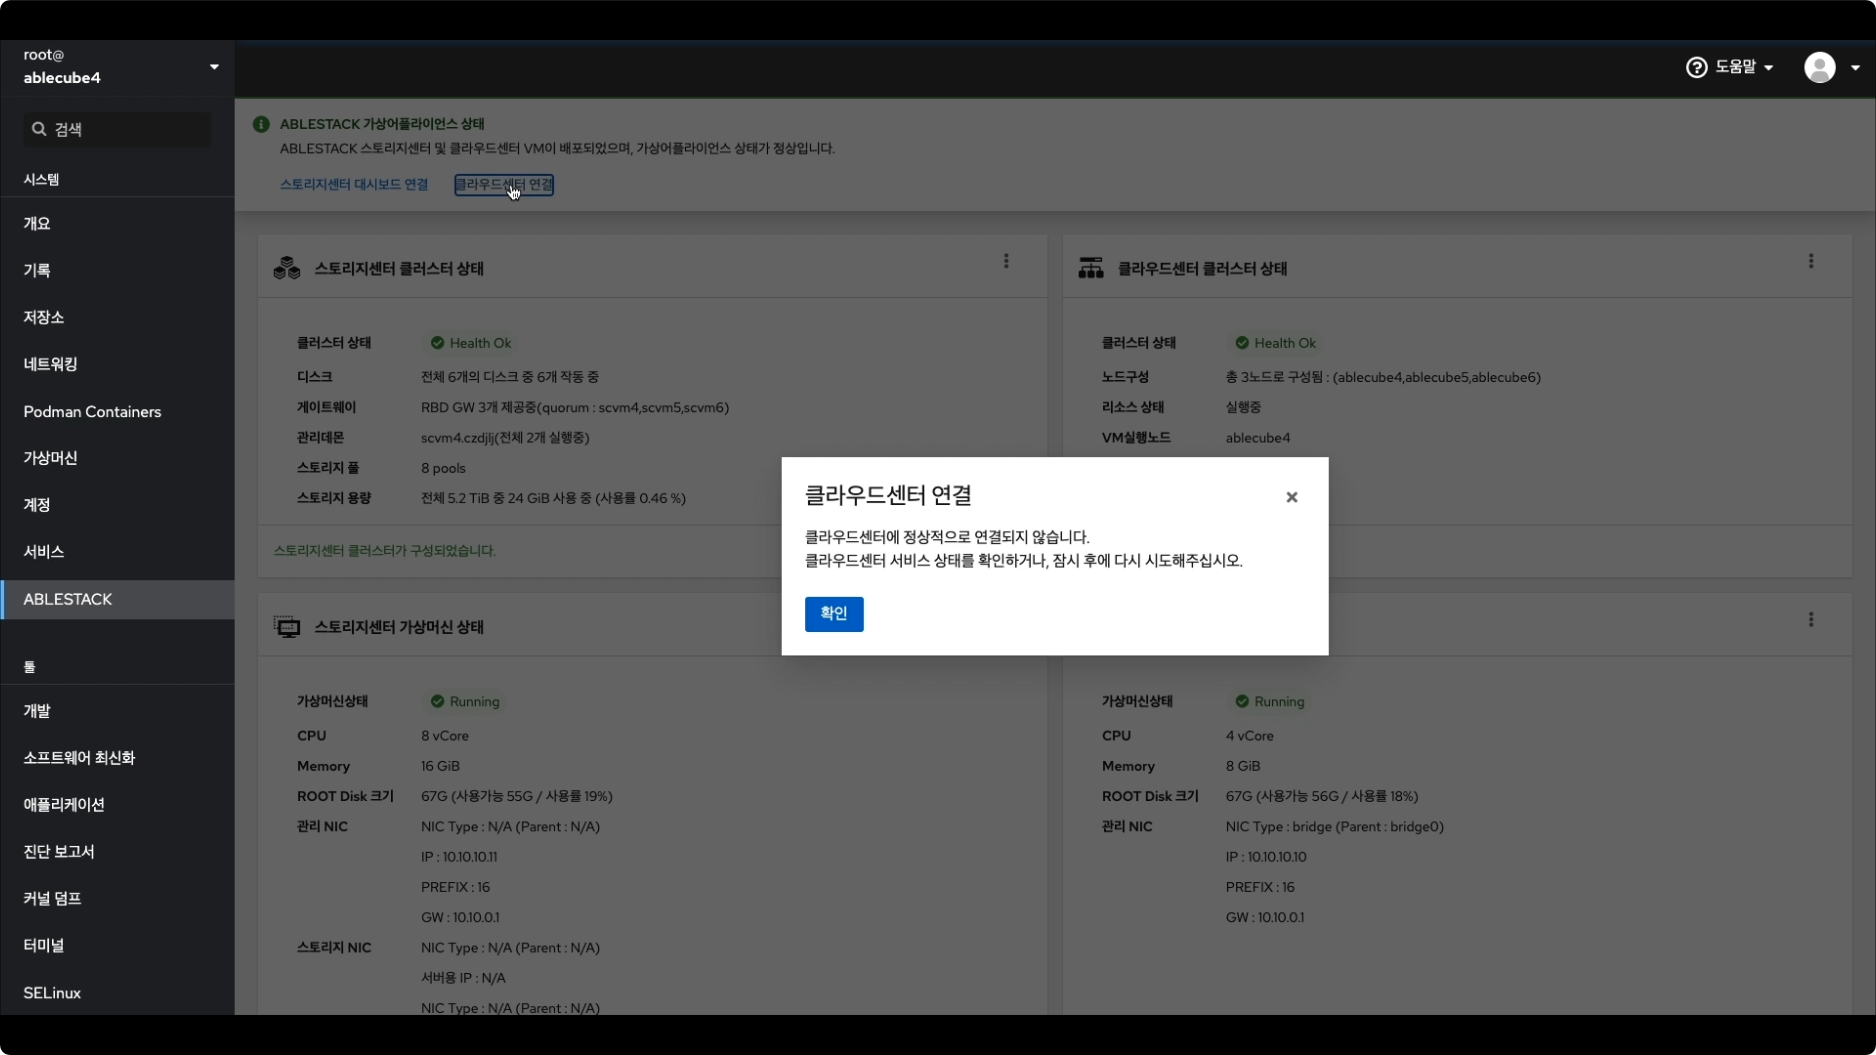Click the 'IP : 10.10.10.10' text

tap(1266, 856)
